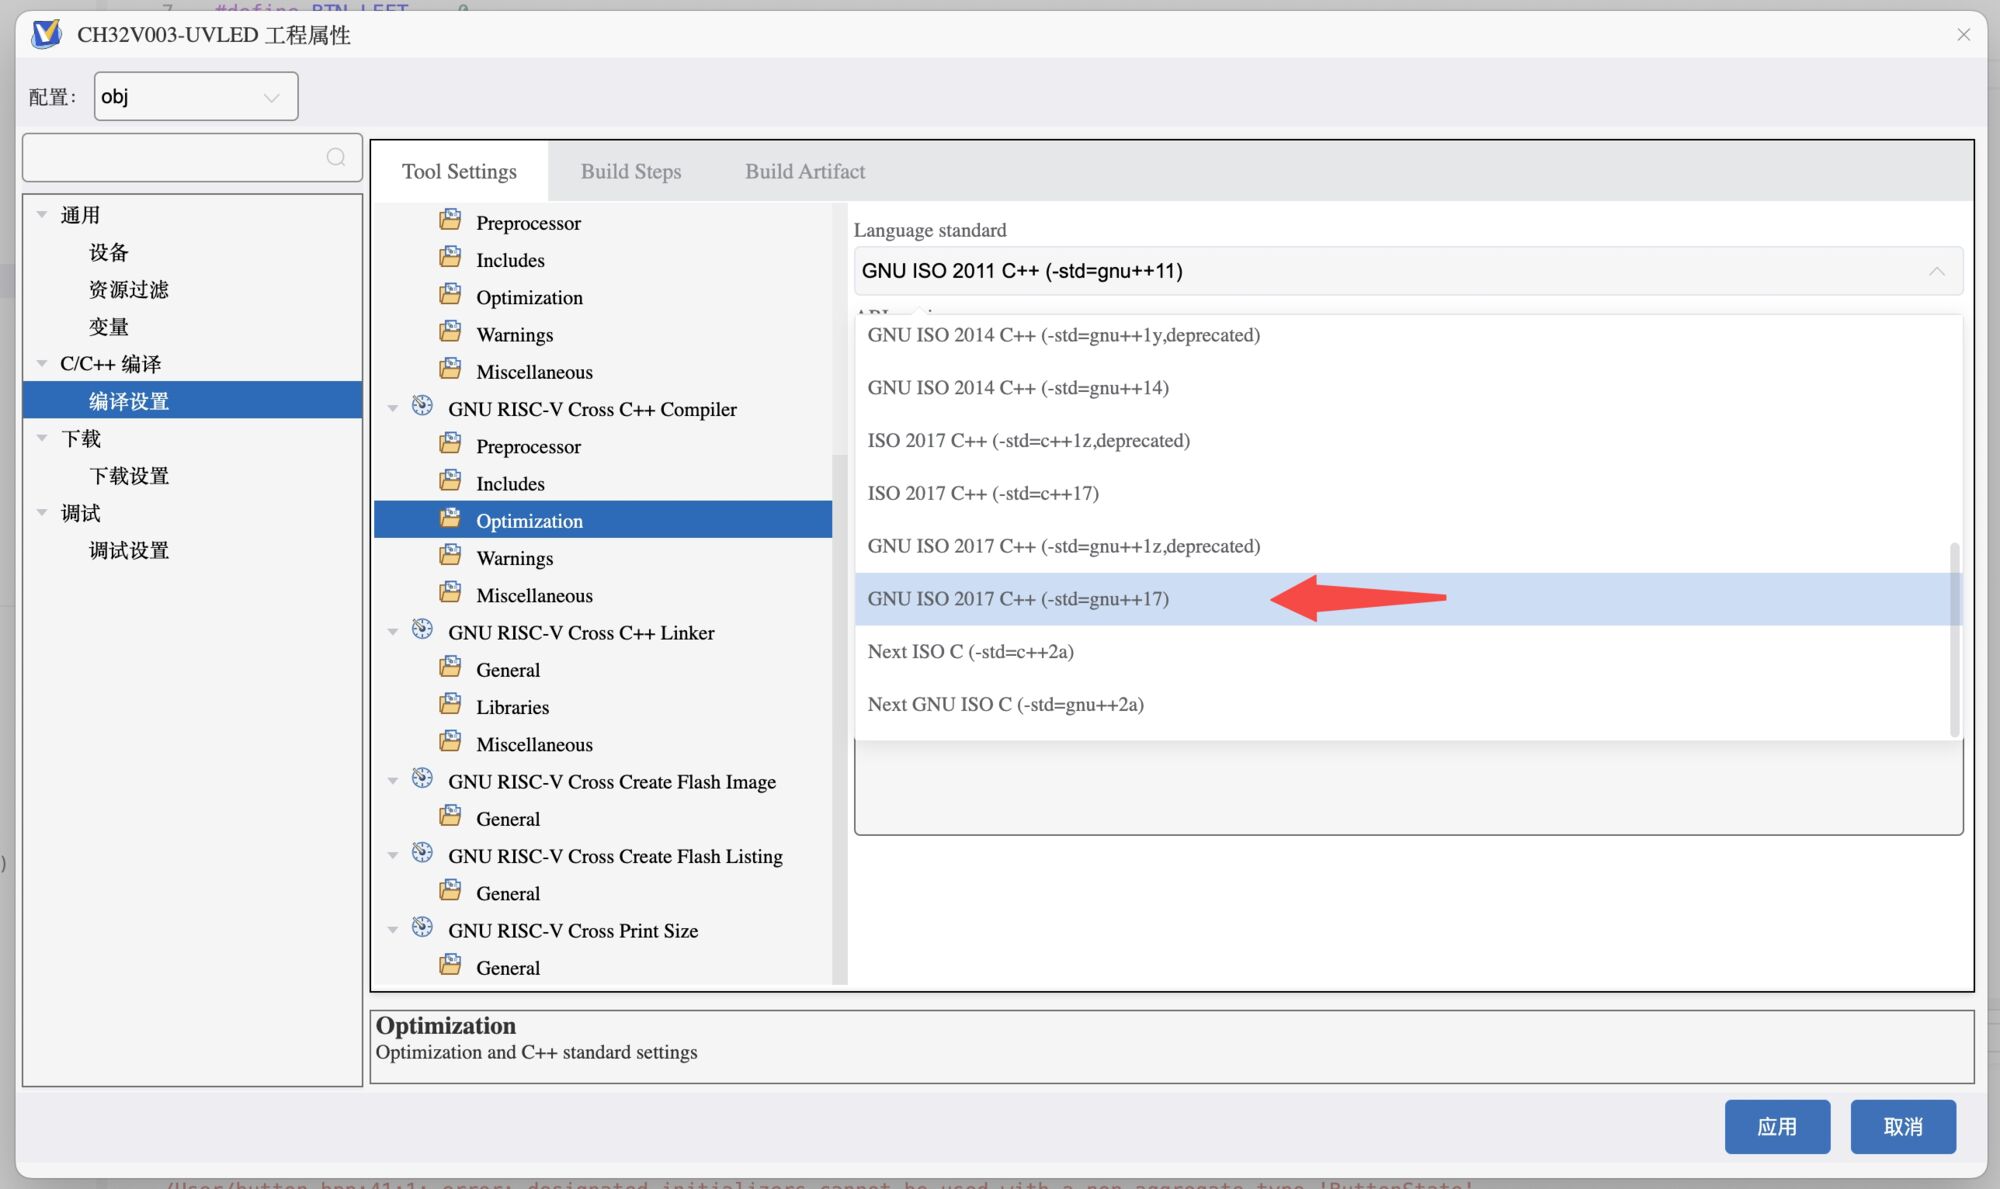
Task: Collapse the C/C++ 编译 tree section
Action: point(42,363)
